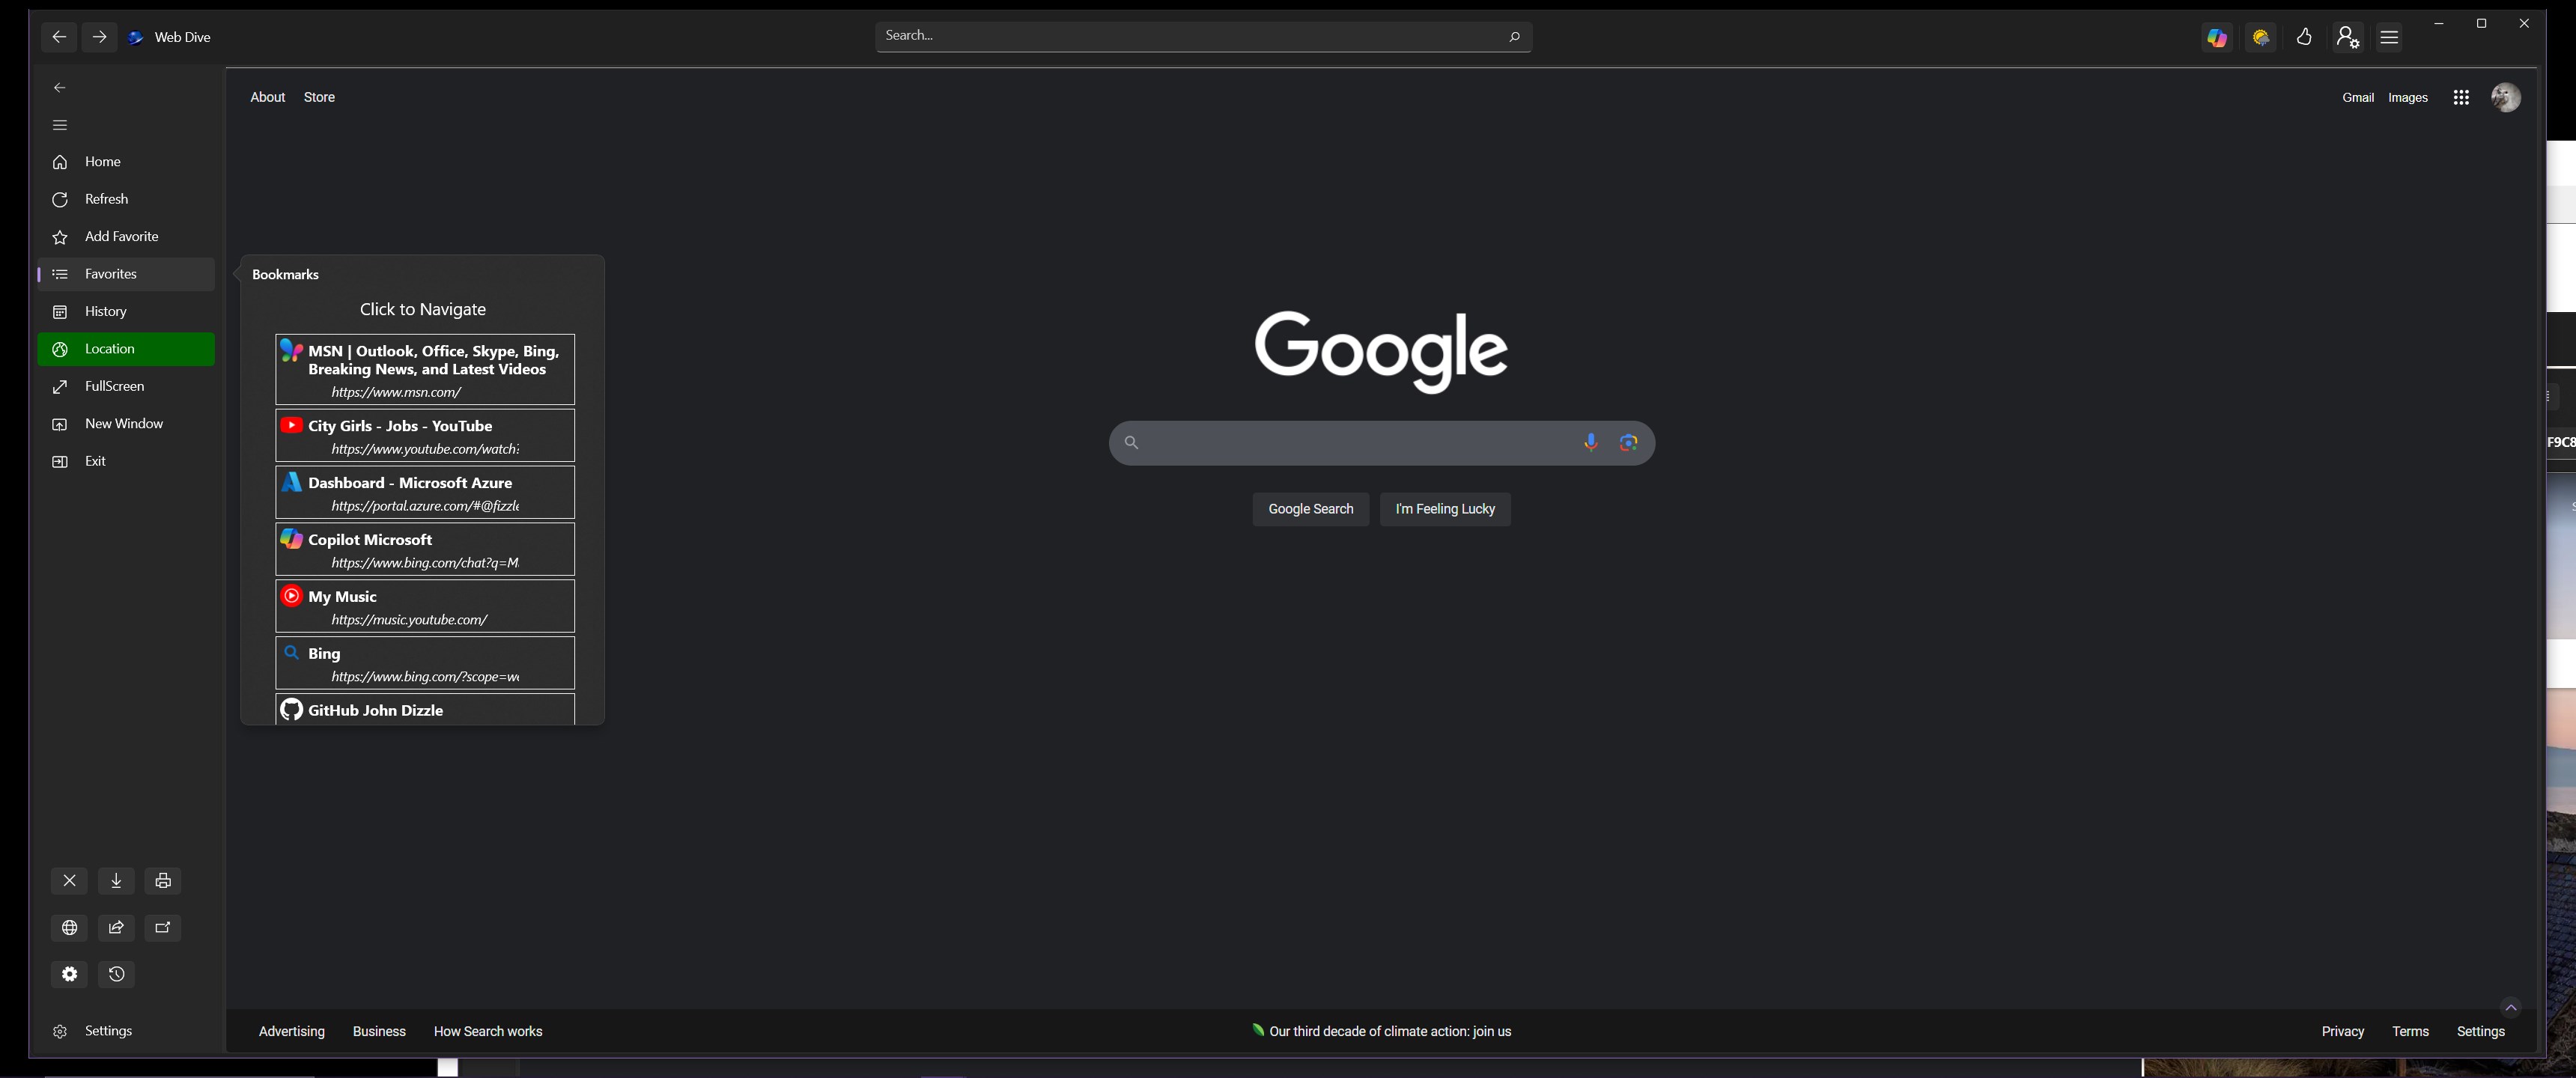Click the Google search input box

1355,443
